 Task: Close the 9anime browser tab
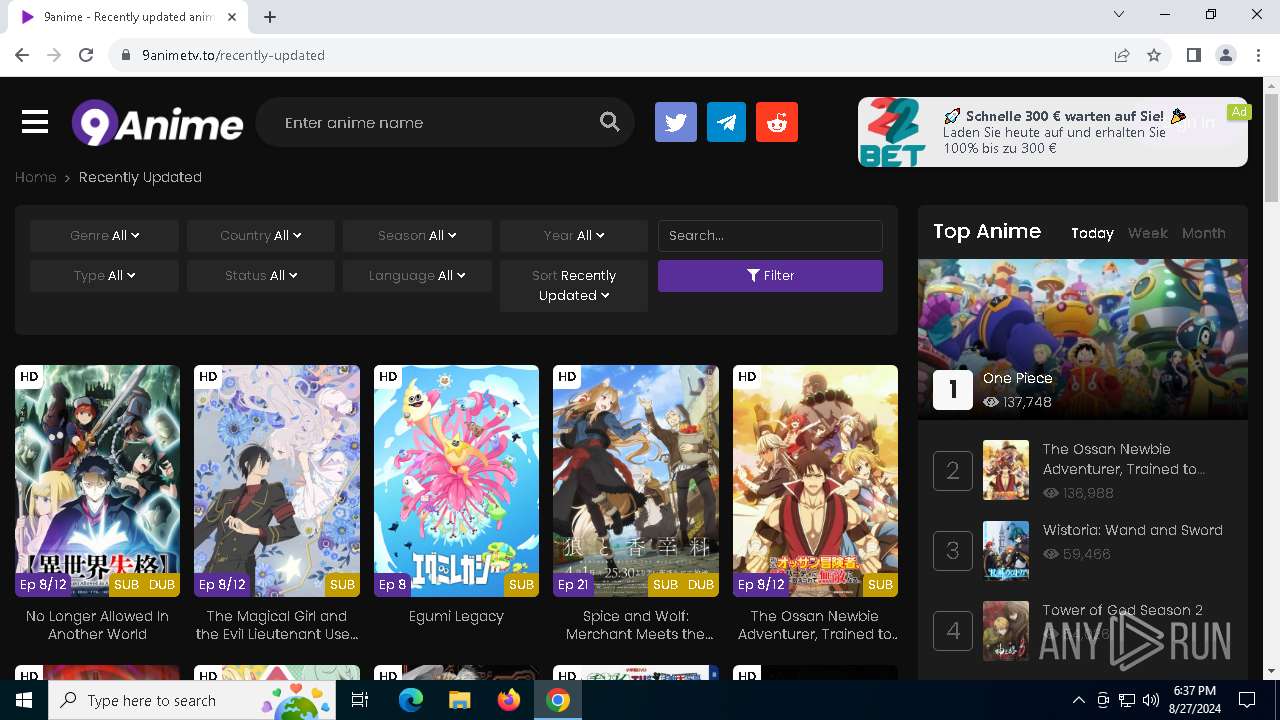232,17
